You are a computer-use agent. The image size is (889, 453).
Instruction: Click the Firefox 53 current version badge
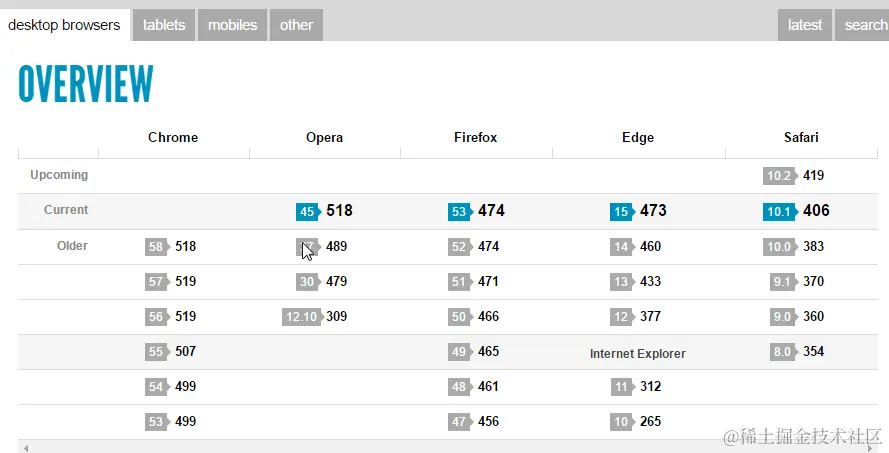(460, 211)
